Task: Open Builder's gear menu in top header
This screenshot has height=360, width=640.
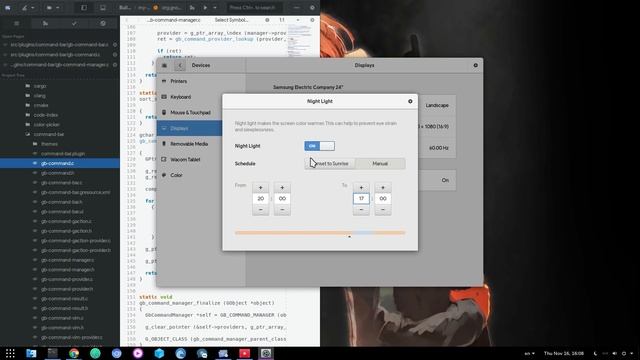Action: 312,7
